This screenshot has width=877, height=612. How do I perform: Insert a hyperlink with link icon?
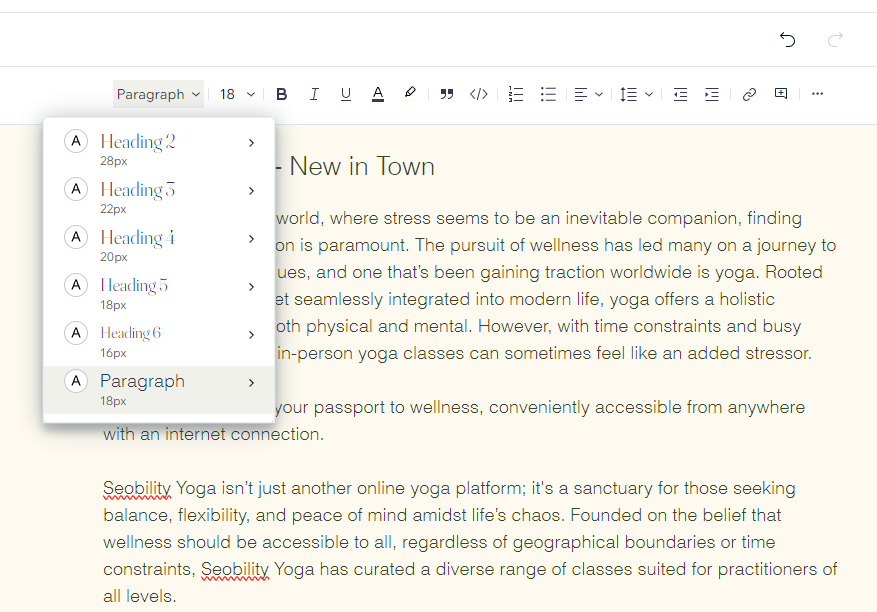point(749,94)
